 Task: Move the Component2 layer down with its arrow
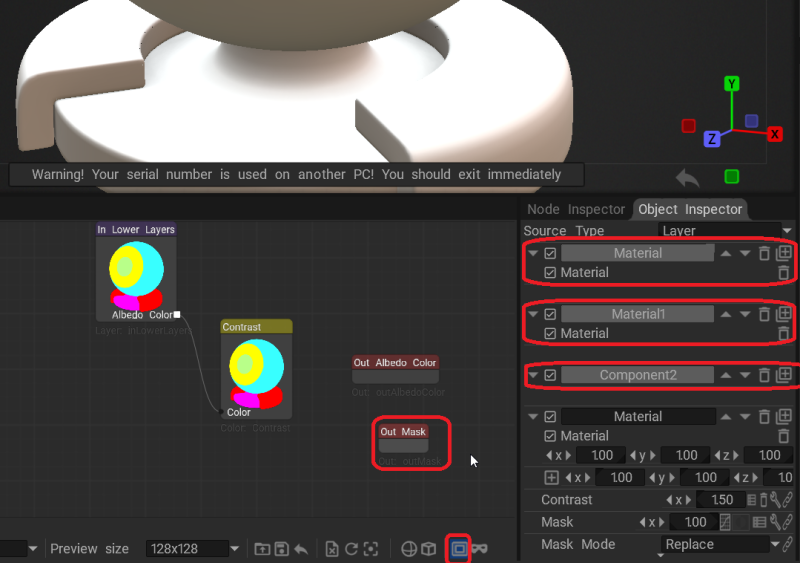(745, 375)
